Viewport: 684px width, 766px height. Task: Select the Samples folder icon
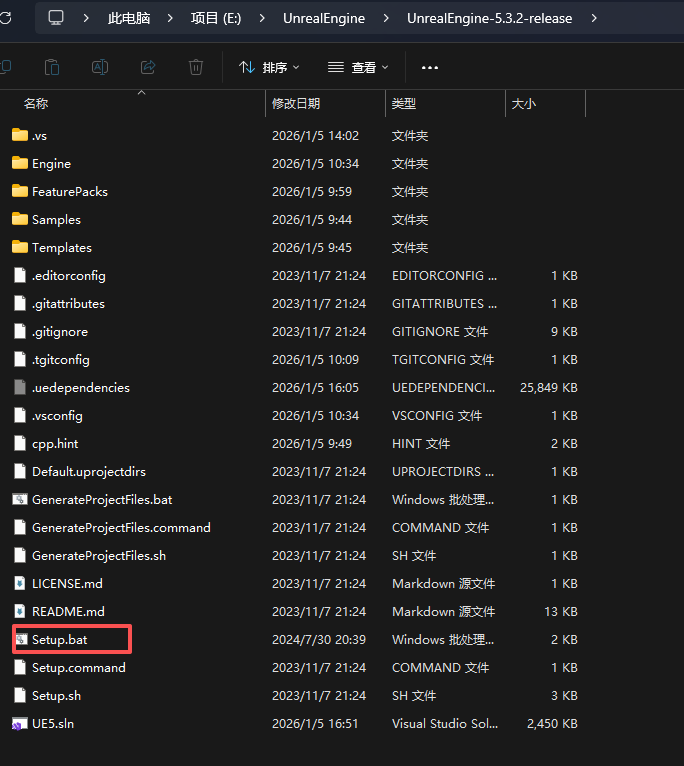tap(20, 219)
